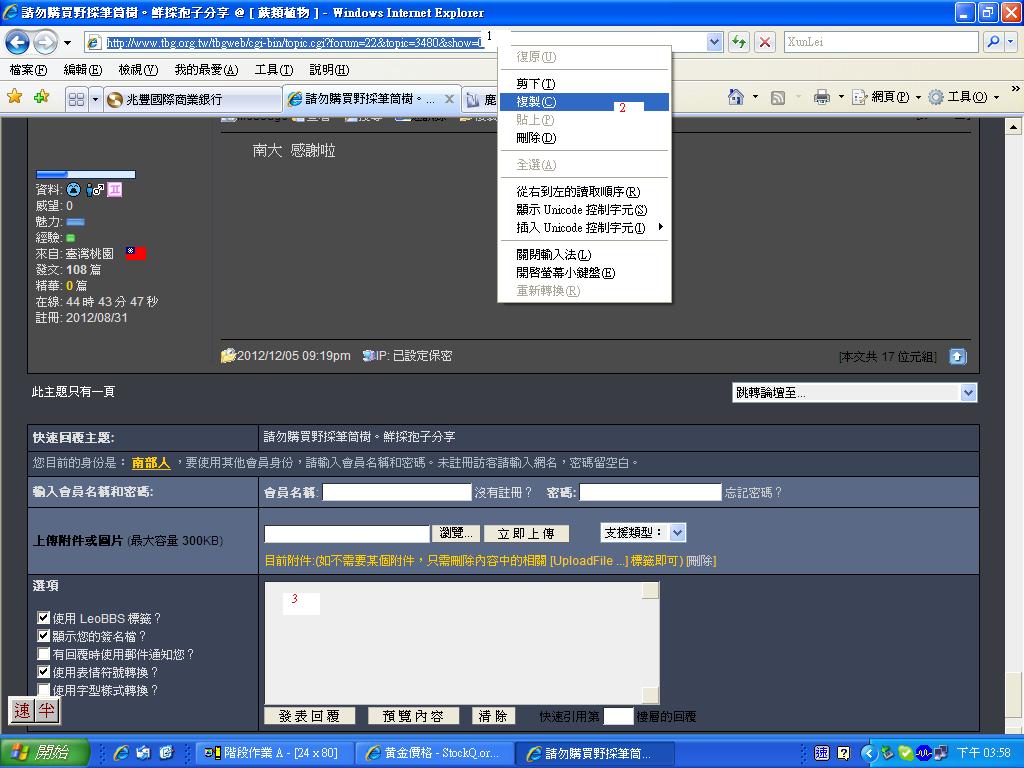
Task: Click the search magnifier icon
Action: 993,42
